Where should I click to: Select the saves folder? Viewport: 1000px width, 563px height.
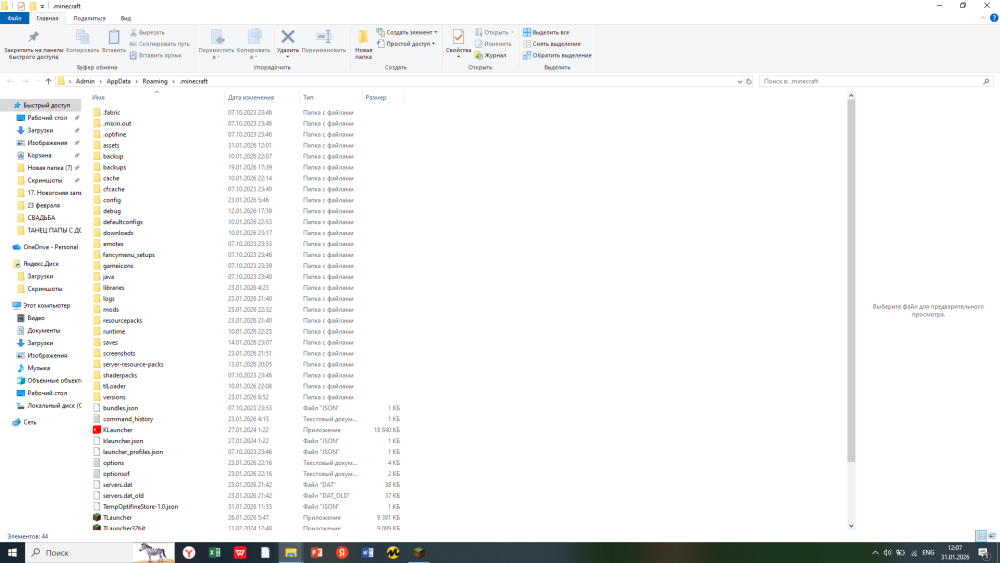[x=110, y=342]
